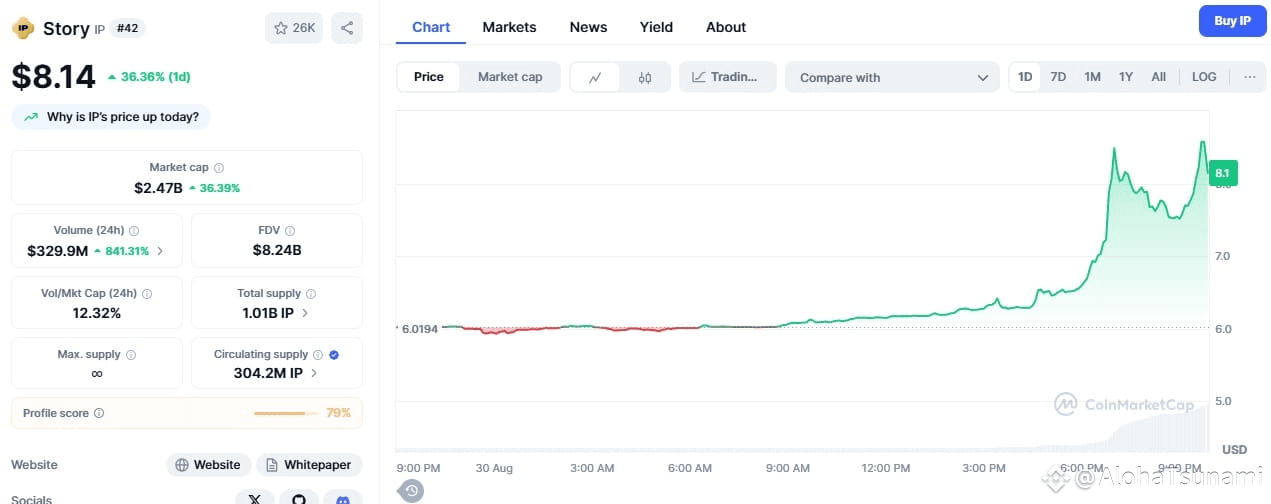This screenshot has height=504, width=1271.
Task: Open the Why is IP's price up today link
Action: [x=111, y=117]
